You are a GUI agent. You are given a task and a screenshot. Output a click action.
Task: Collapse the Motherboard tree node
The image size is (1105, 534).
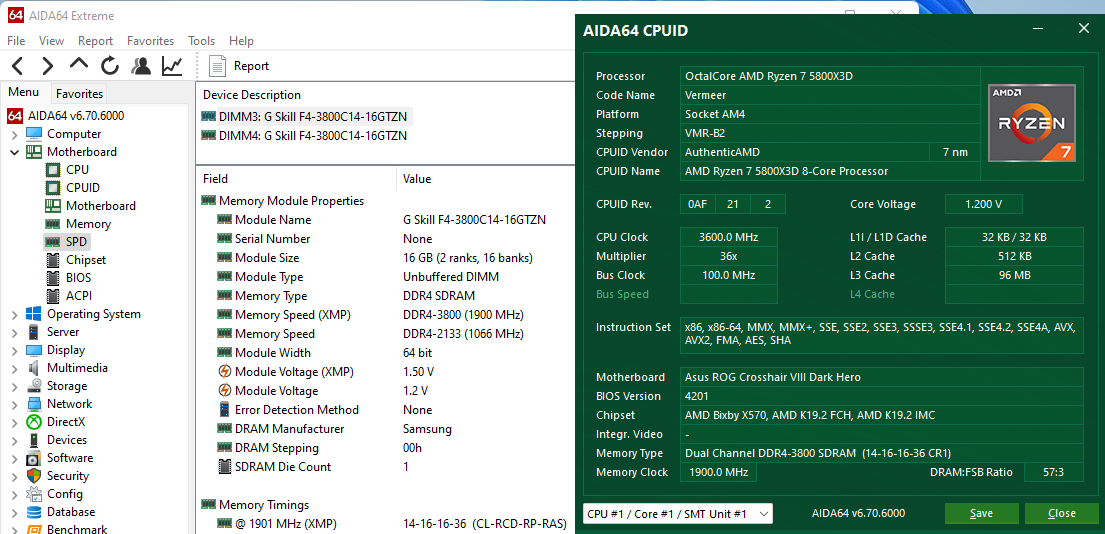tap(14, 152)
